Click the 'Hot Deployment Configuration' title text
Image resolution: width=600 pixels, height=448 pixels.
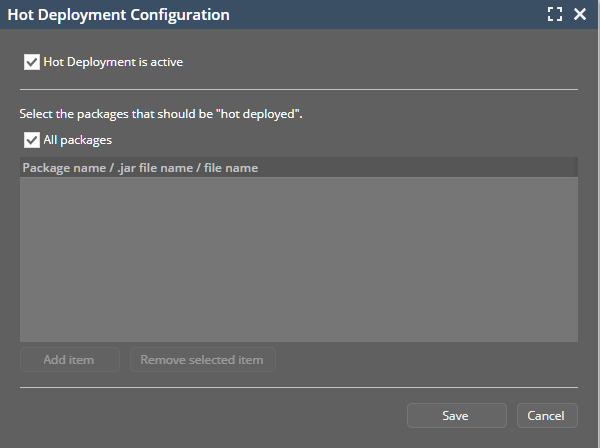click(119, 15)
